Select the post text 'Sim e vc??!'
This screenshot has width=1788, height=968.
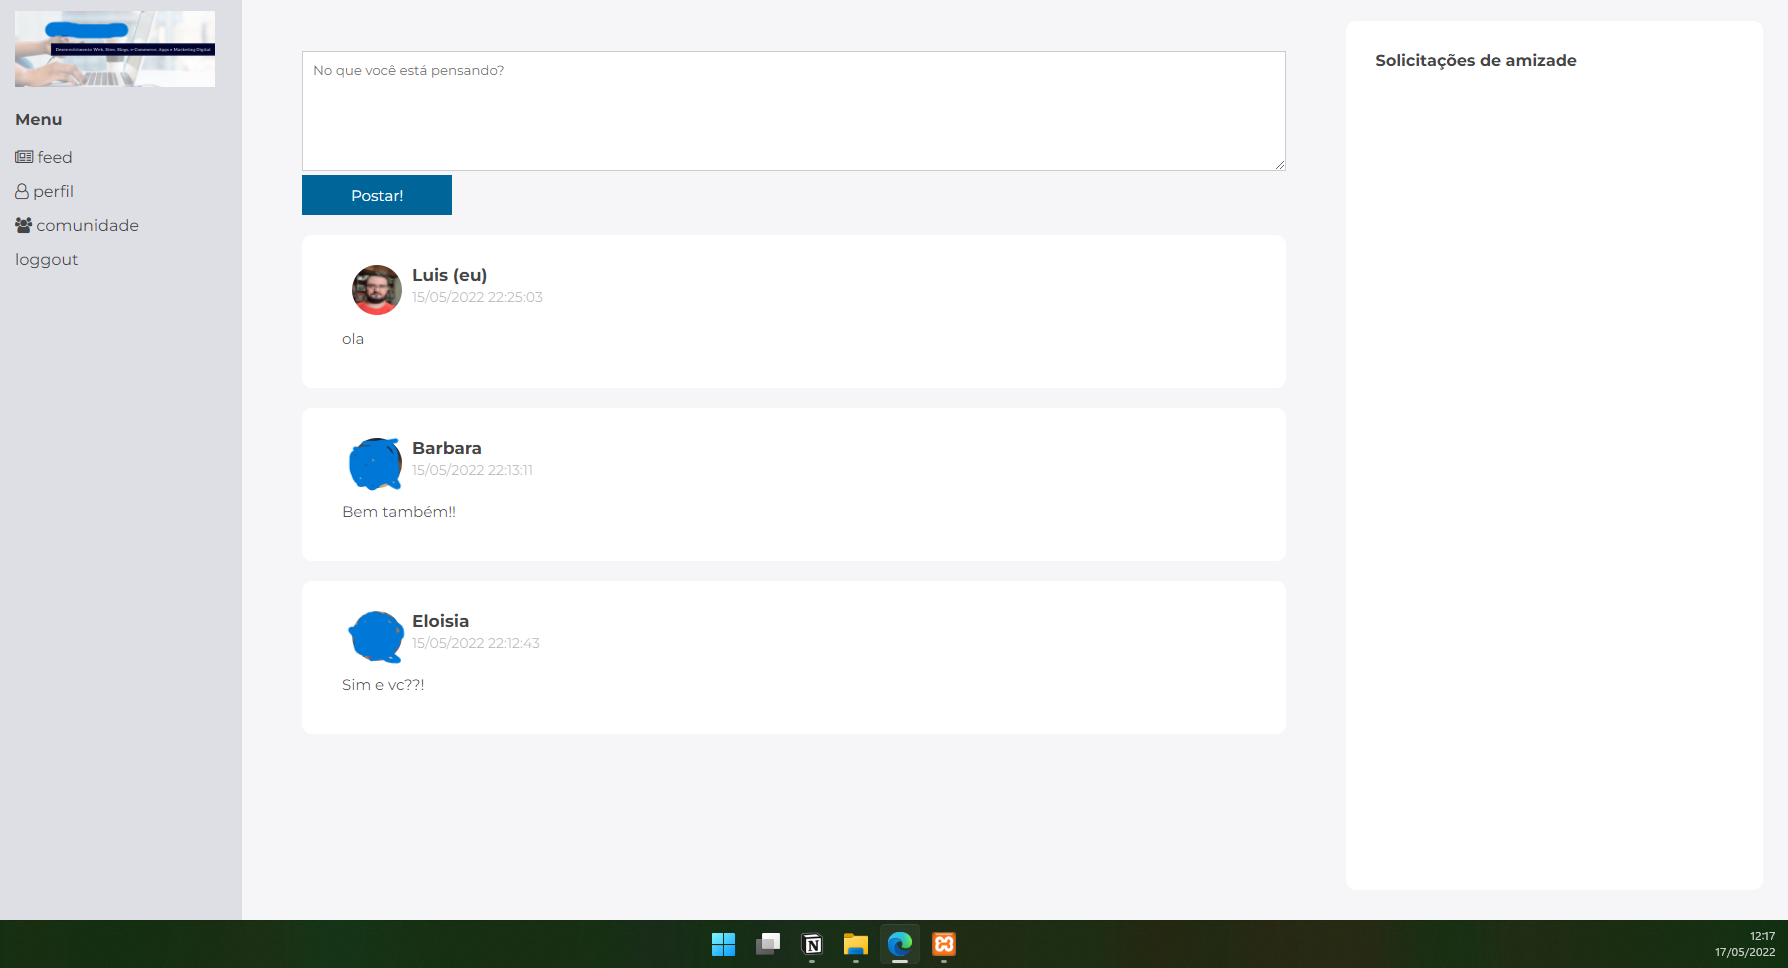tap(383, 685)
